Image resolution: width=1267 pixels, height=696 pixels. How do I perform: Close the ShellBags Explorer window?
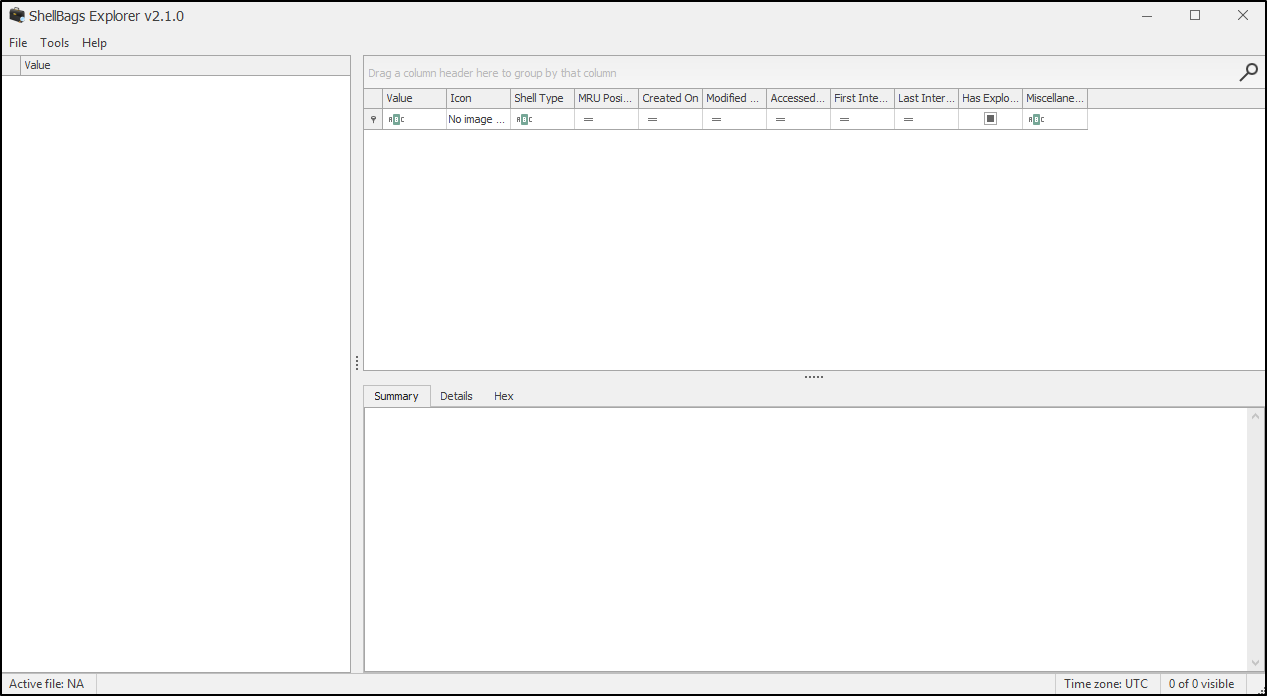[x=1242, y=16]
